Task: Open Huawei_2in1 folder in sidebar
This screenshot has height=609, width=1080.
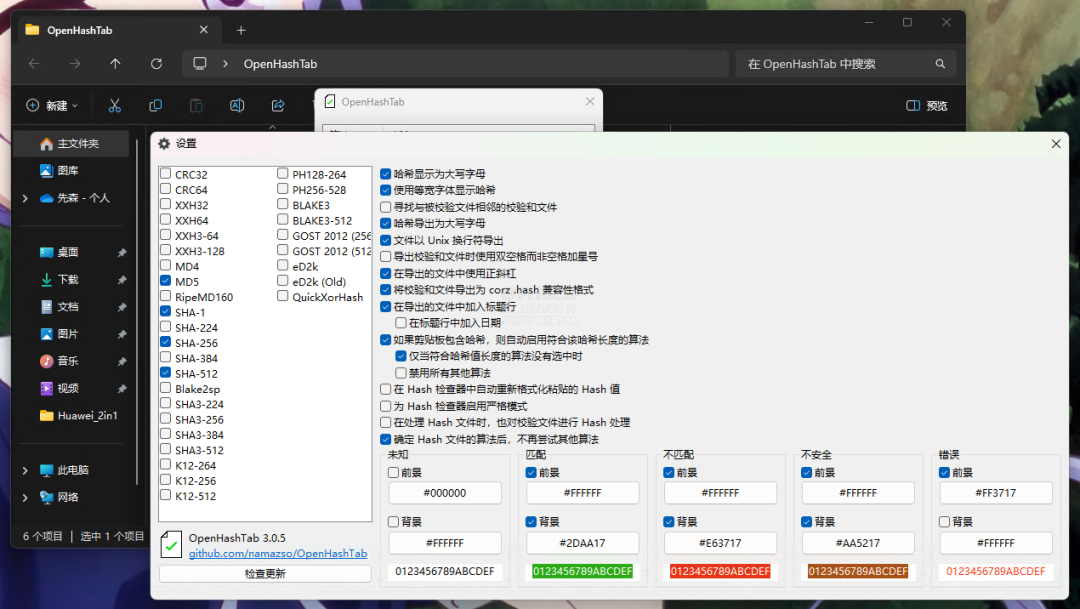Action: 79,415
